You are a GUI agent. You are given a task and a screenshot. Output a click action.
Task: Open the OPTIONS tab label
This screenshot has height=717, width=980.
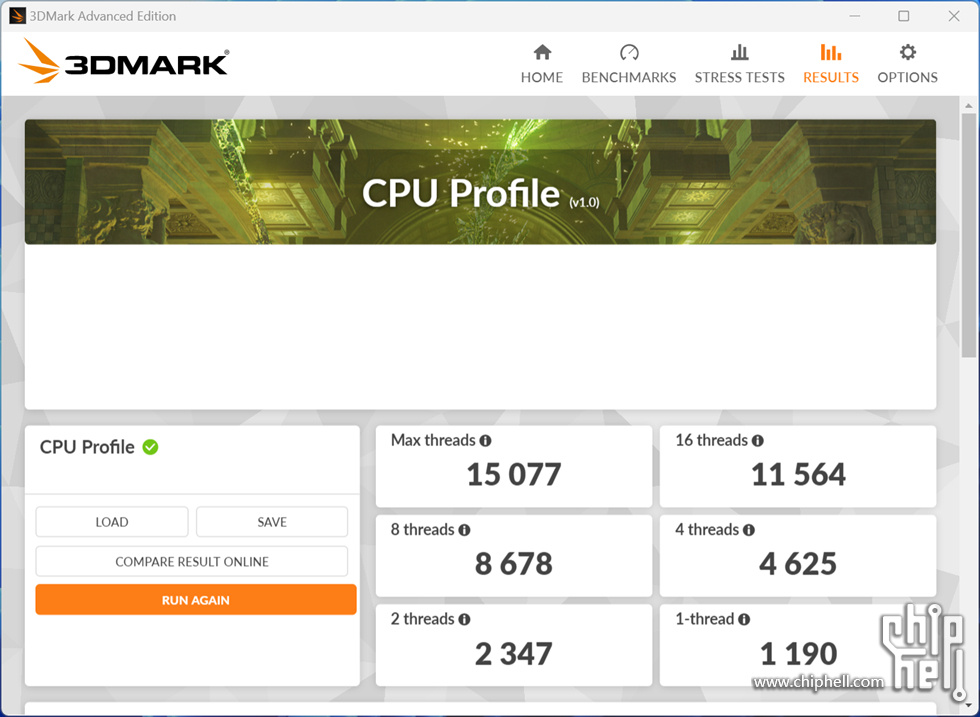[x=908, y=77]
